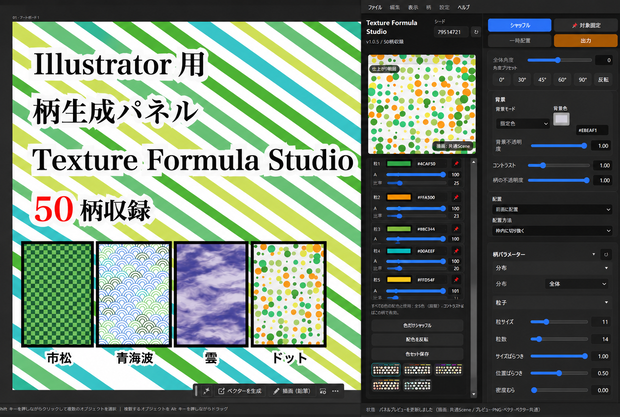The image size is (620, 417).
Task: Click the orange color swatch in row 2
Action: [x=399, y=197]
